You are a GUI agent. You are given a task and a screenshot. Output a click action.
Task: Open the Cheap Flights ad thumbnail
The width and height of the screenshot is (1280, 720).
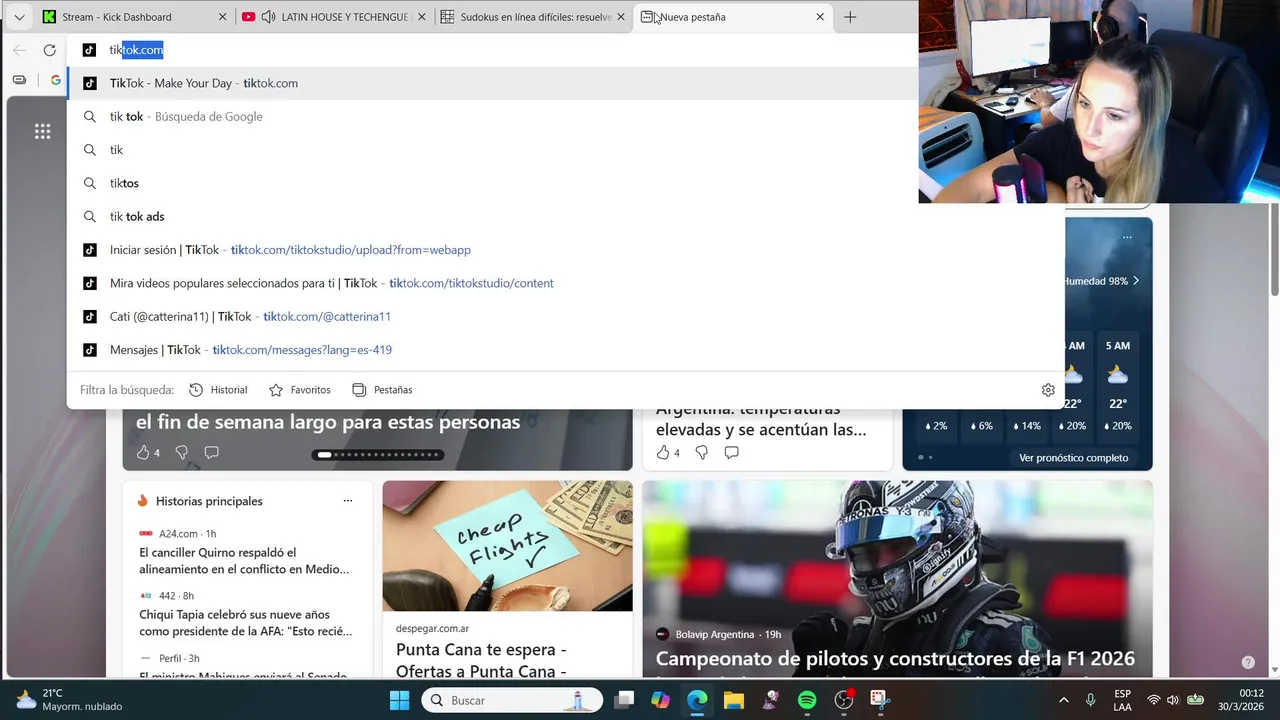[x=507, y=546]
